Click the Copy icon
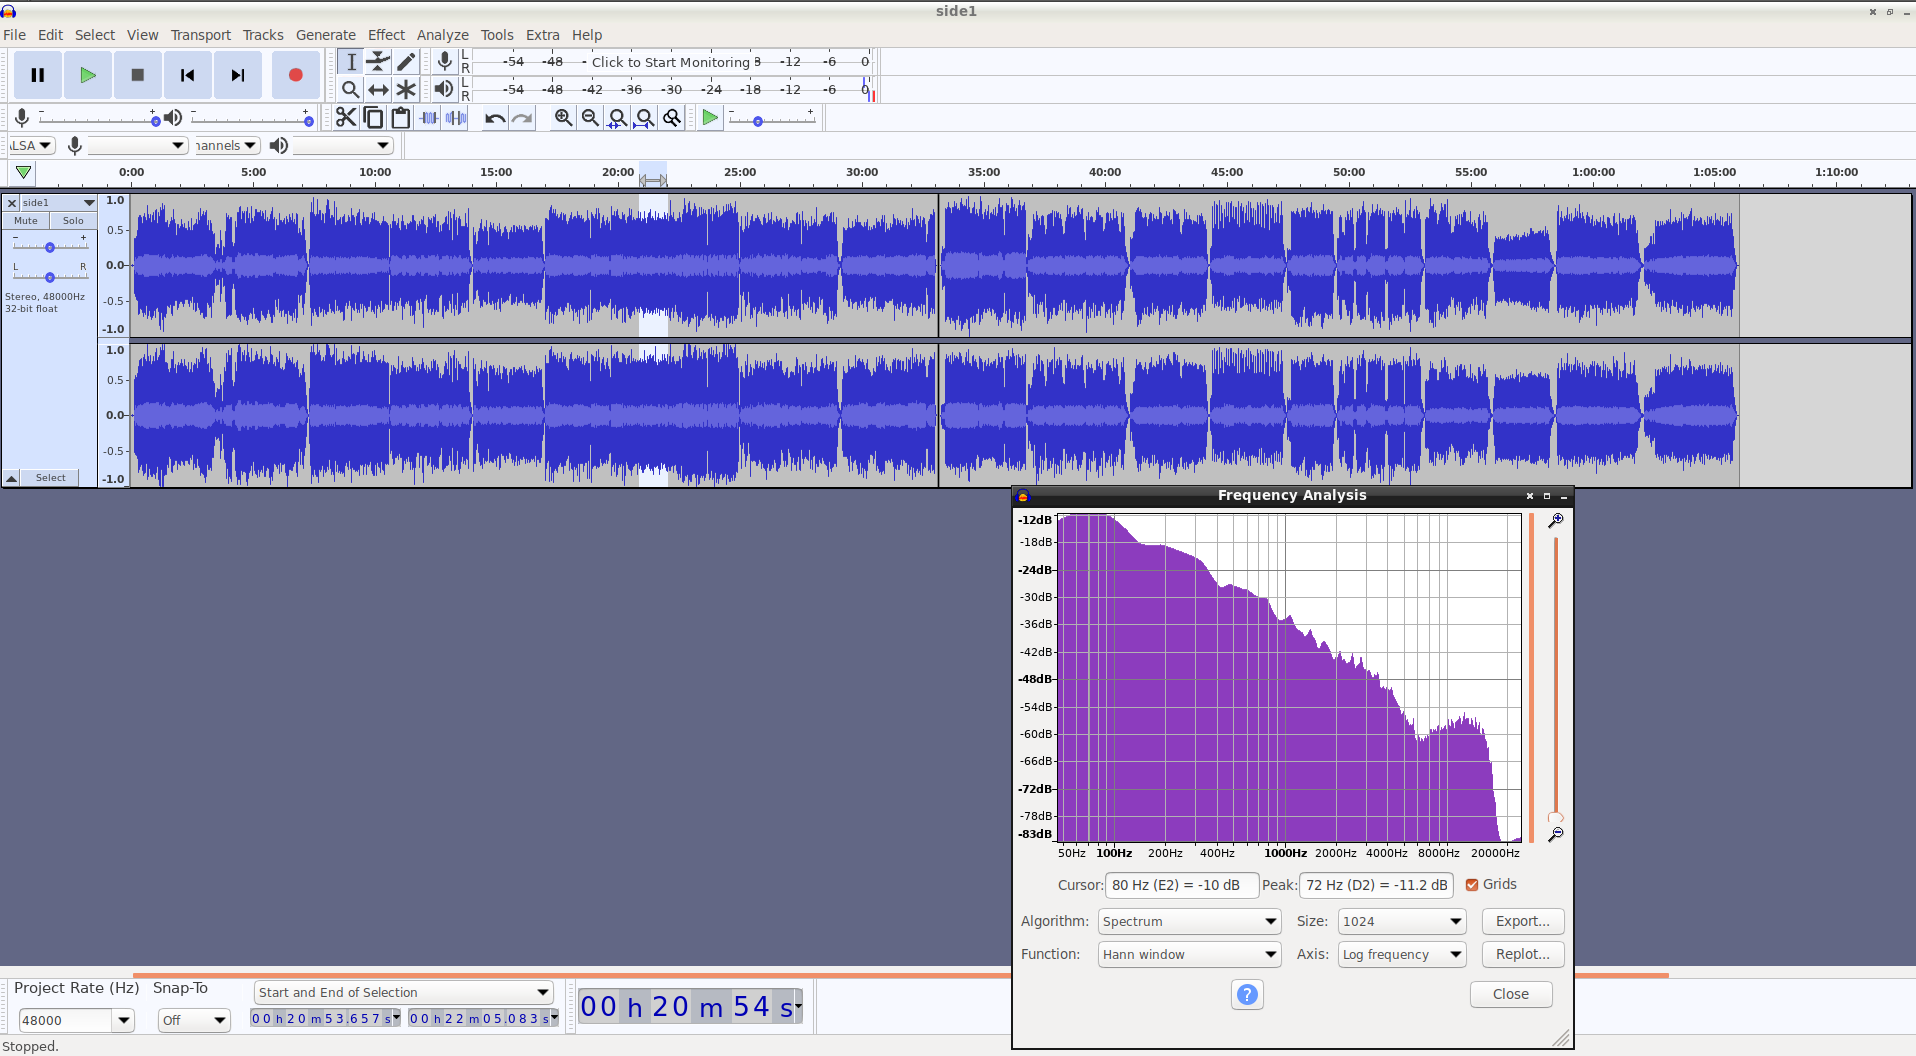Viewport: 1916px width, 1056px height. (x=373, y=118)
